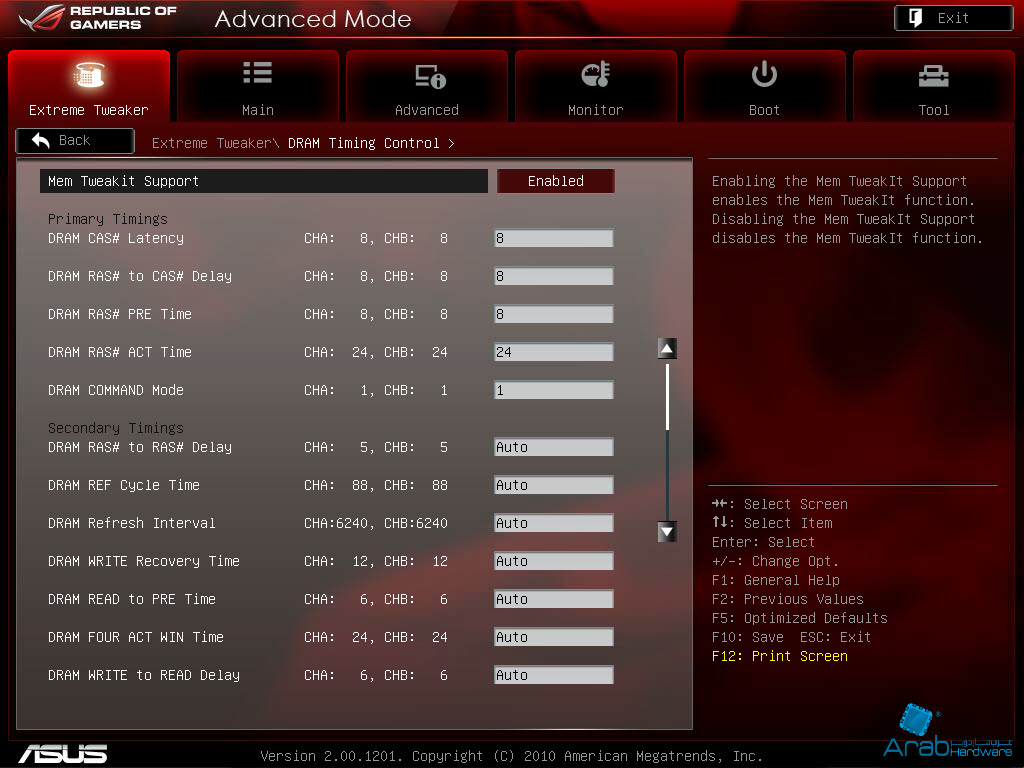The height and width of the screenshot is (768, 1024).
Task: Open the Tool tab
Action: (934, 86)
